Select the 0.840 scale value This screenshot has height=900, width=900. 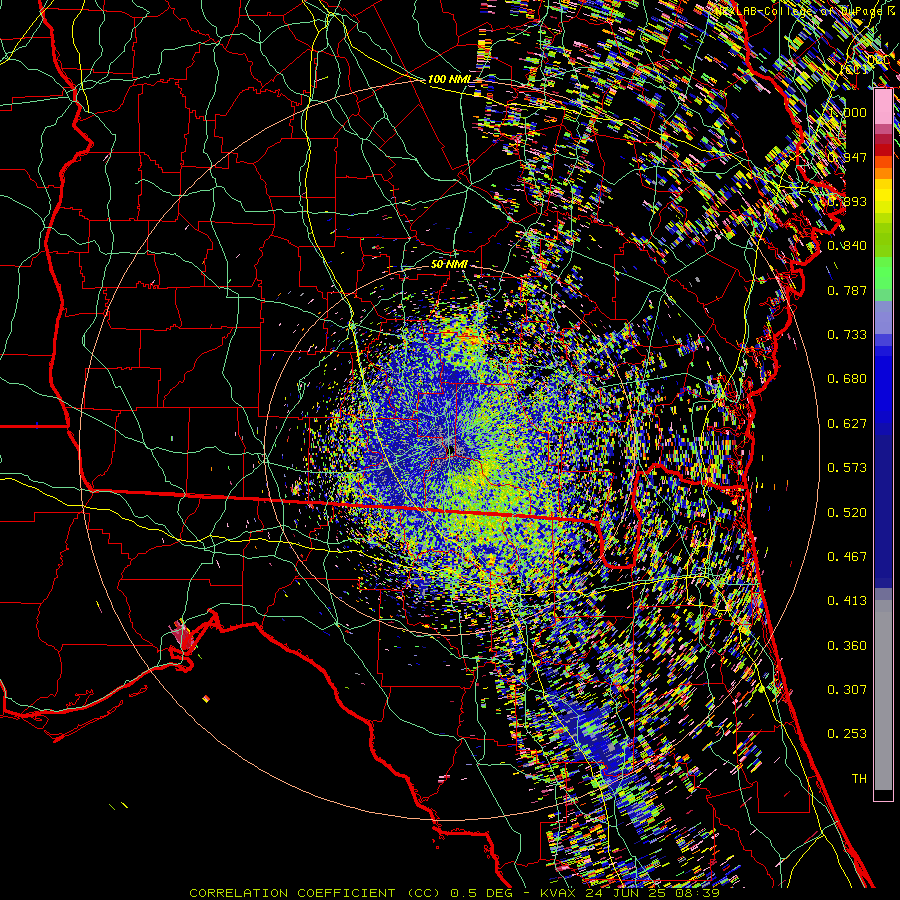pos(847,246)
